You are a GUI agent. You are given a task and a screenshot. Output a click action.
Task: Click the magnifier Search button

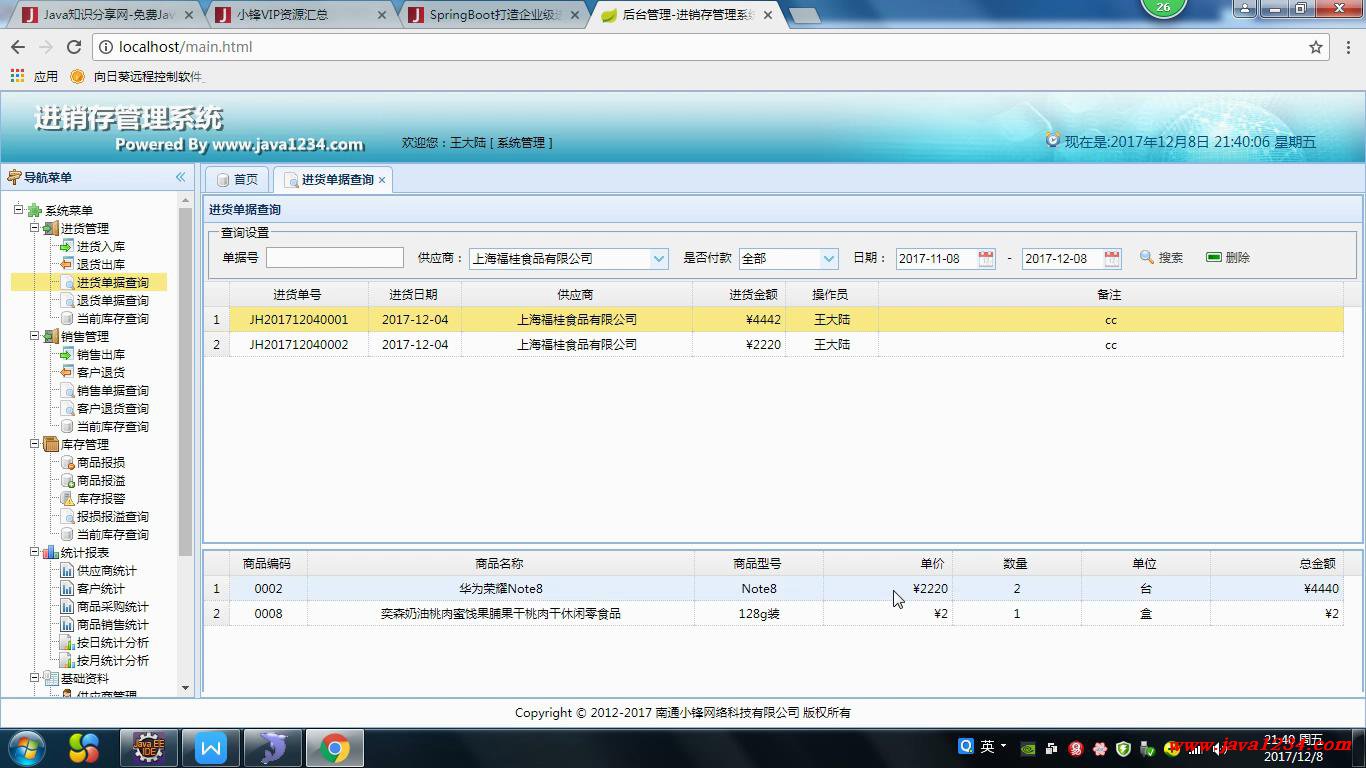[x=1161, y=258]
